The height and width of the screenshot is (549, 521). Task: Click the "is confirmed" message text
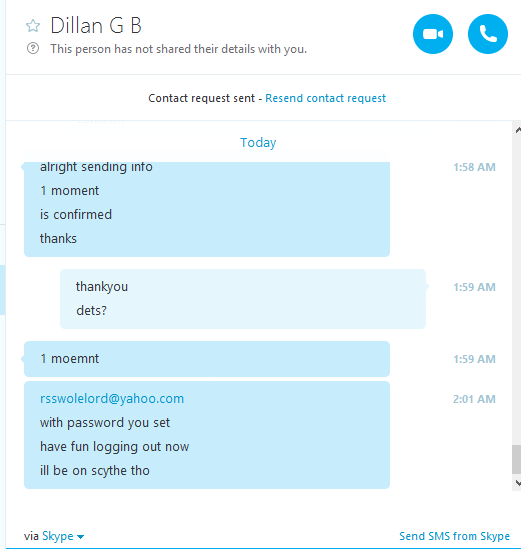tap(76, 214)
